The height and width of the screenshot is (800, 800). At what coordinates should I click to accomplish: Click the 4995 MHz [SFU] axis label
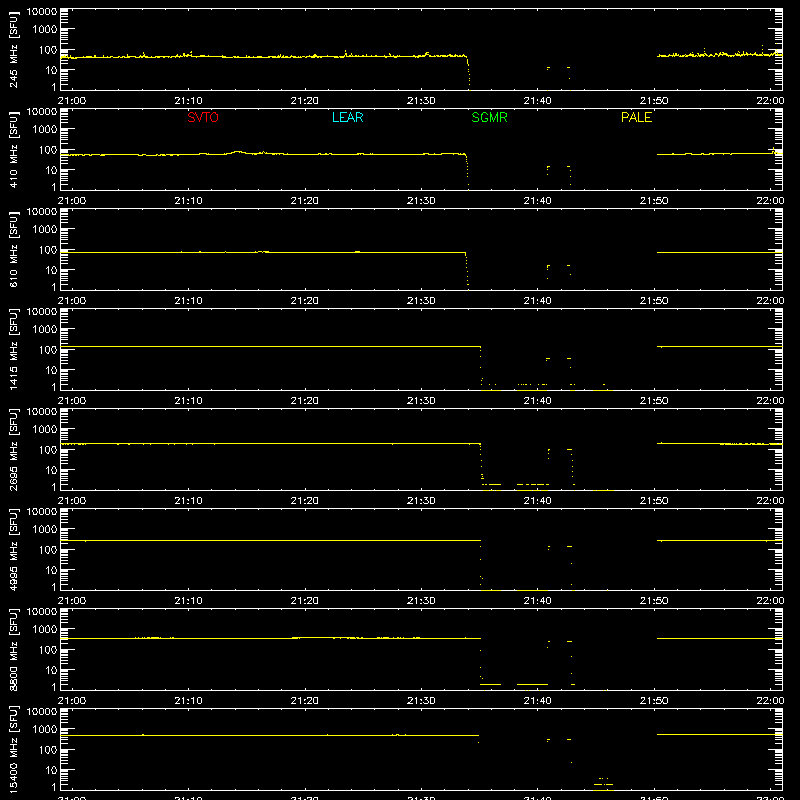point(13,549)
